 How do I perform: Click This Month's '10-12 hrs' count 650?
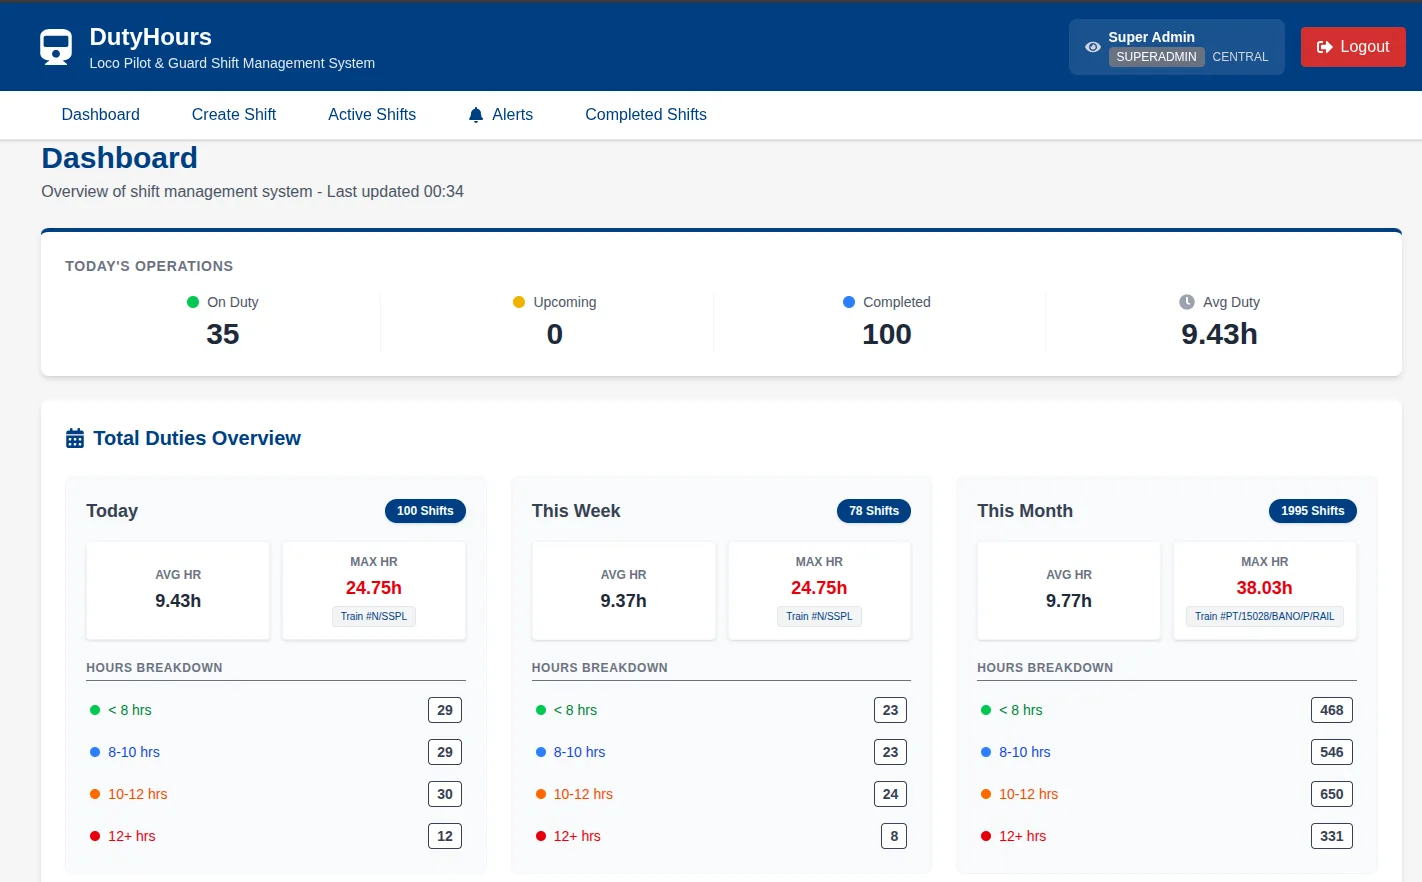pos(1331,794)
